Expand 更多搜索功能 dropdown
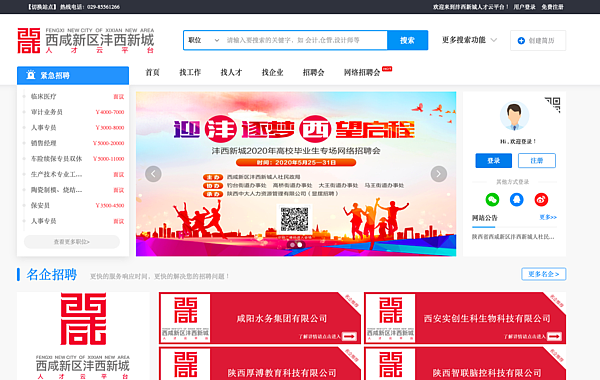The image size is (600, 380). click(470, 40)
